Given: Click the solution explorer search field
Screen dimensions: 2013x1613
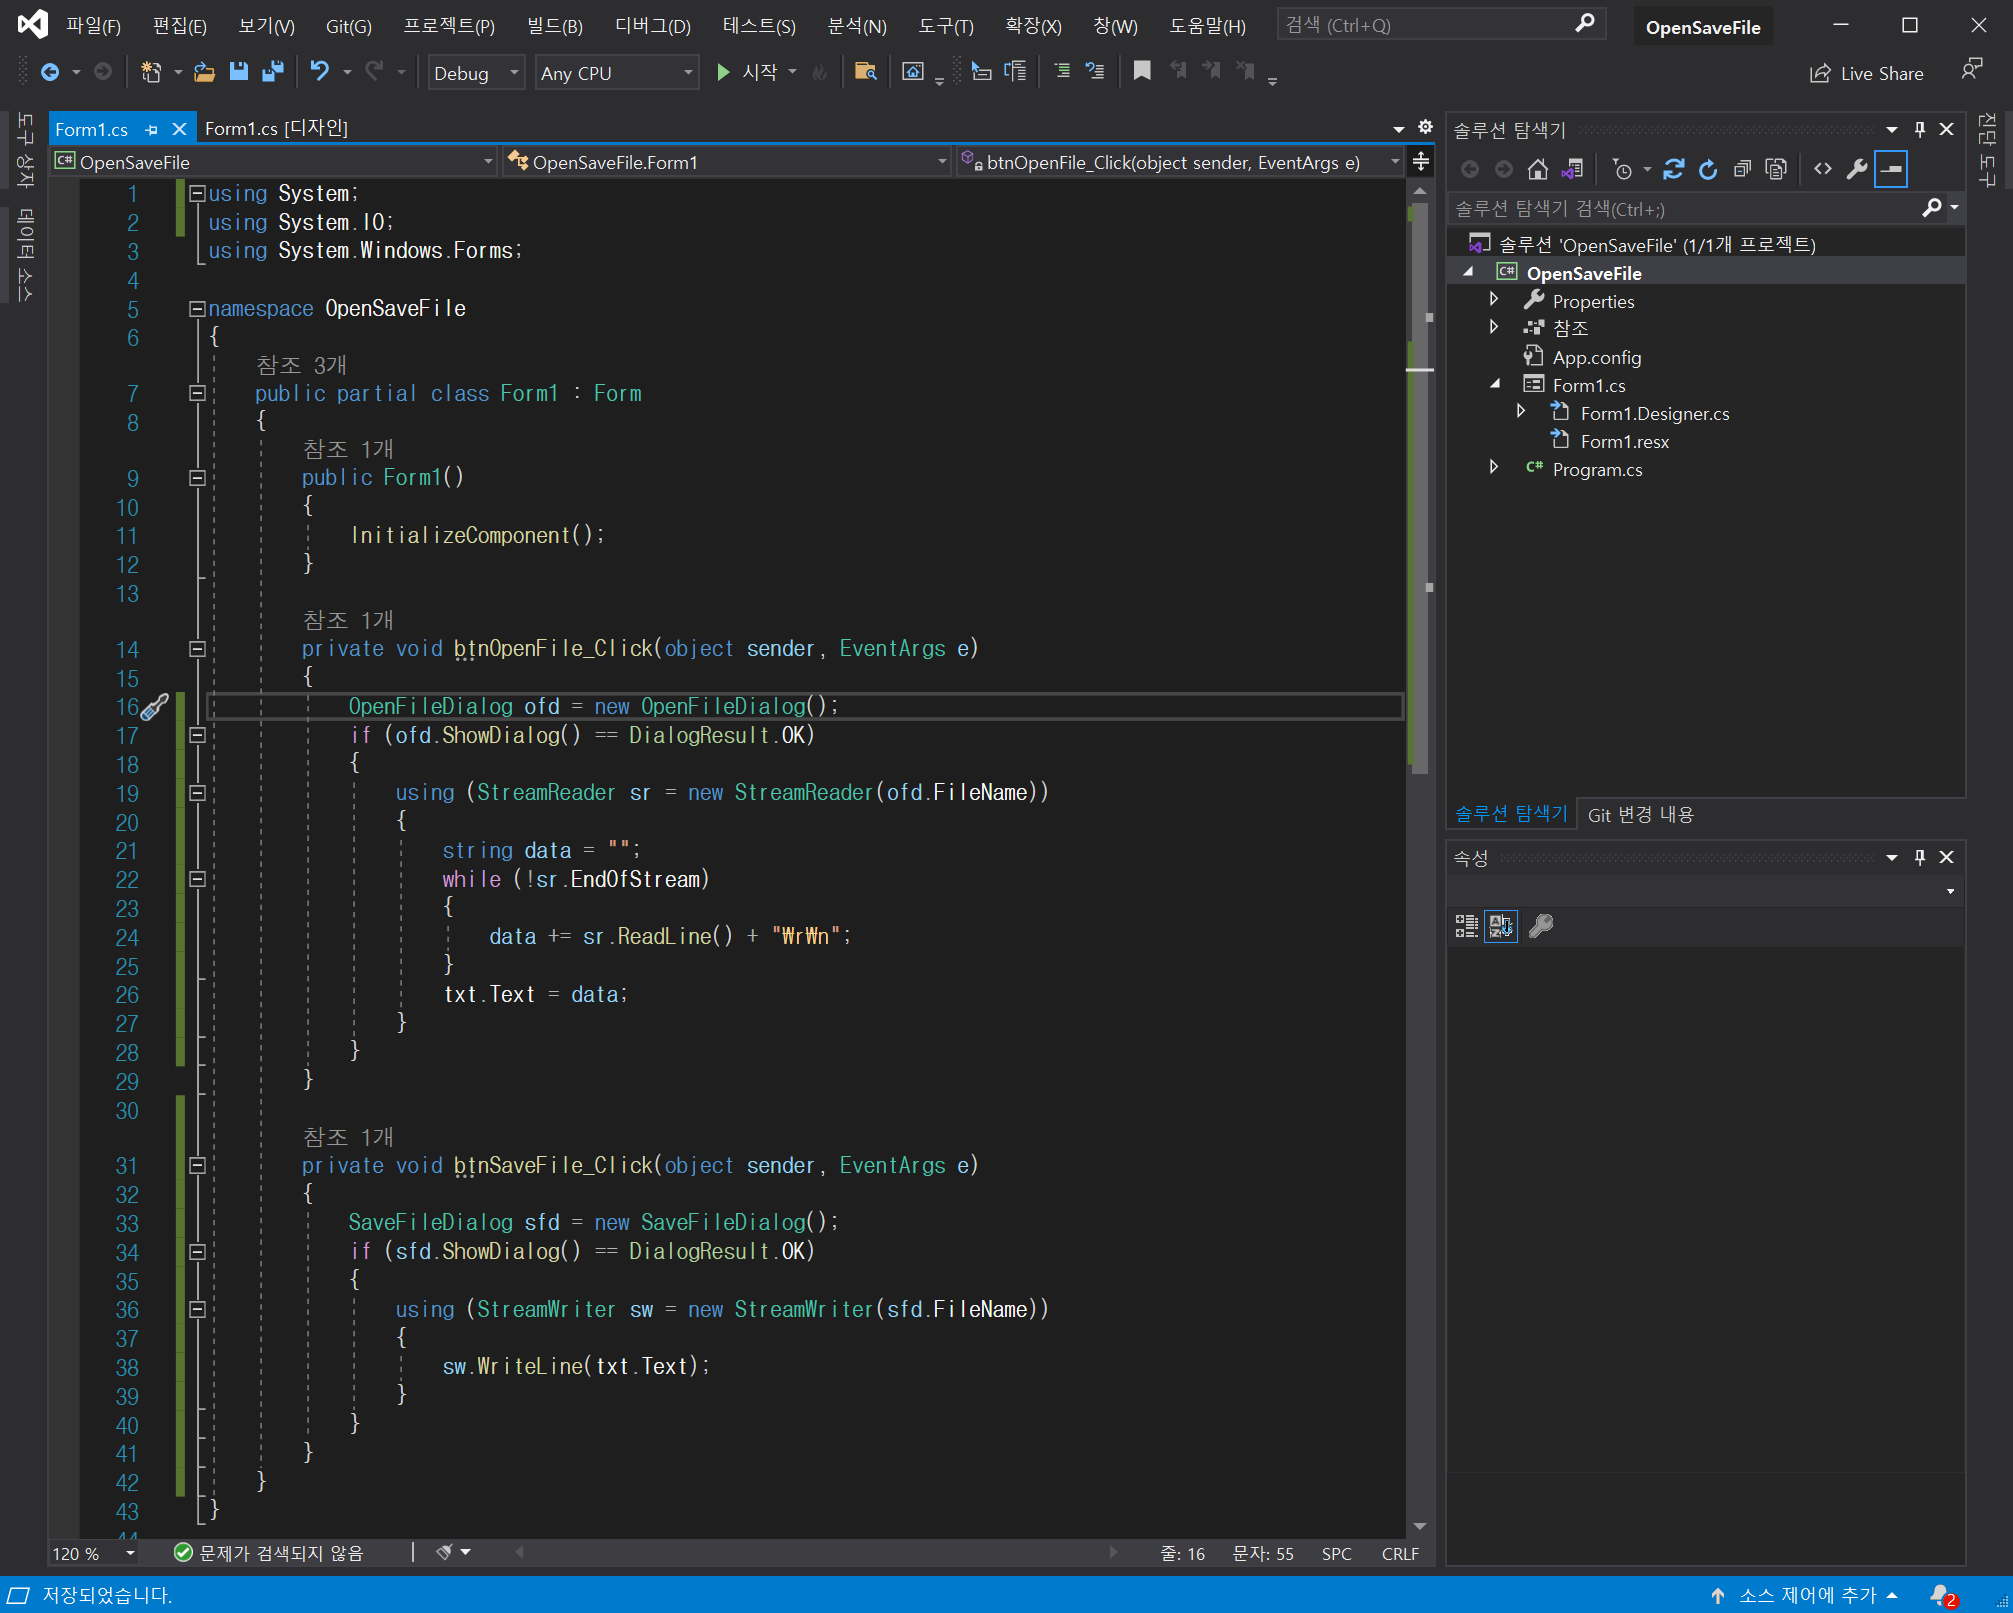Looking at the screenshot, I should point(1680,209).
